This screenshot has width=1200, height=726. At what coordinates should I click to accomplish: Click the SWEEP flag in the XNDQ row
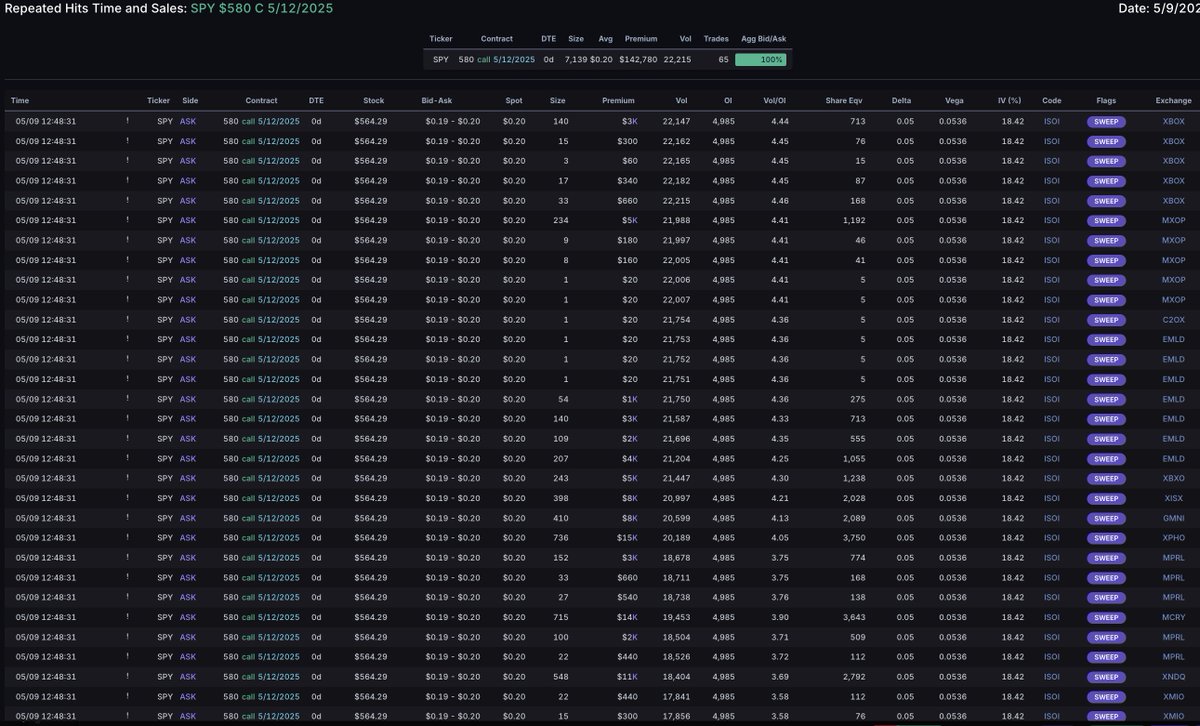[1106, 676]
